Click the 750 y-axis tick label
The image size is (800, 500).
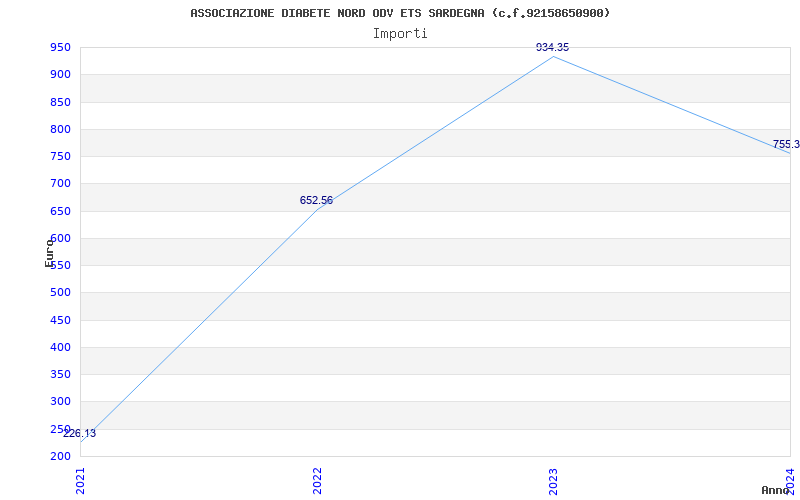(60, 157)
